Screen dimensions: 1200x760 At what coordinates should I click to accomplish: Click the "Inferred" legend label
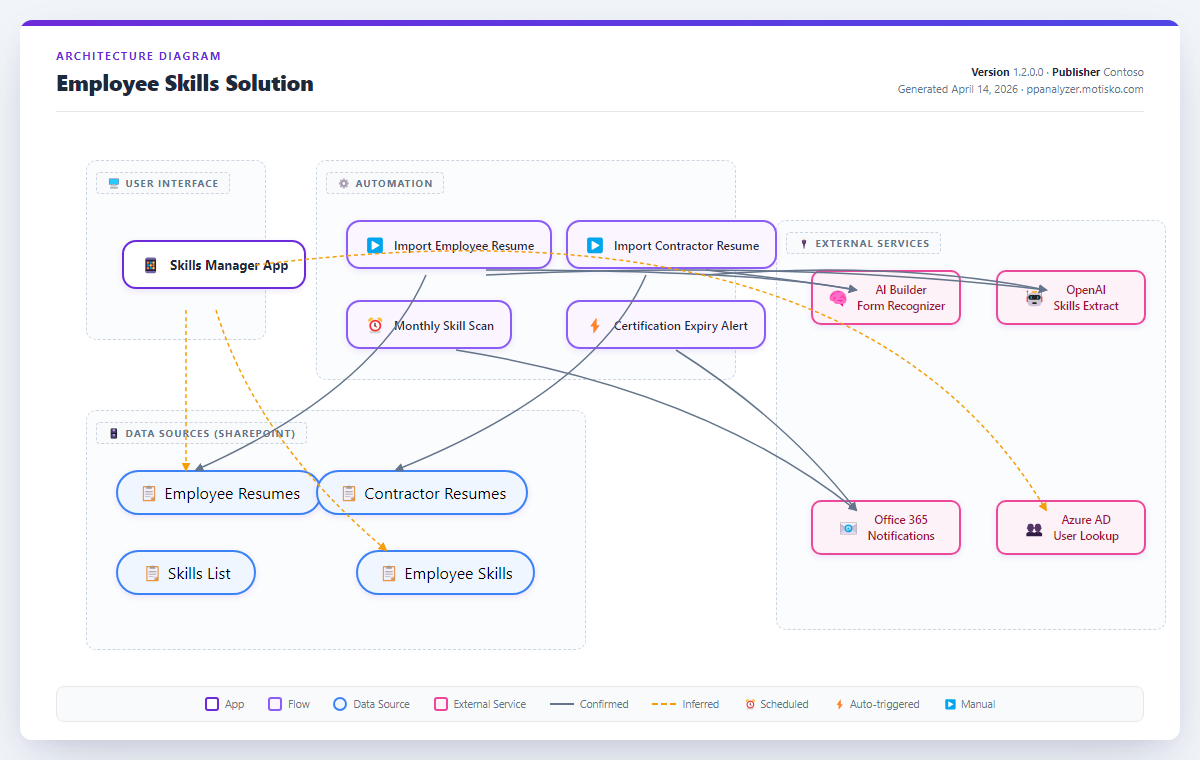(x=700, y=704)
